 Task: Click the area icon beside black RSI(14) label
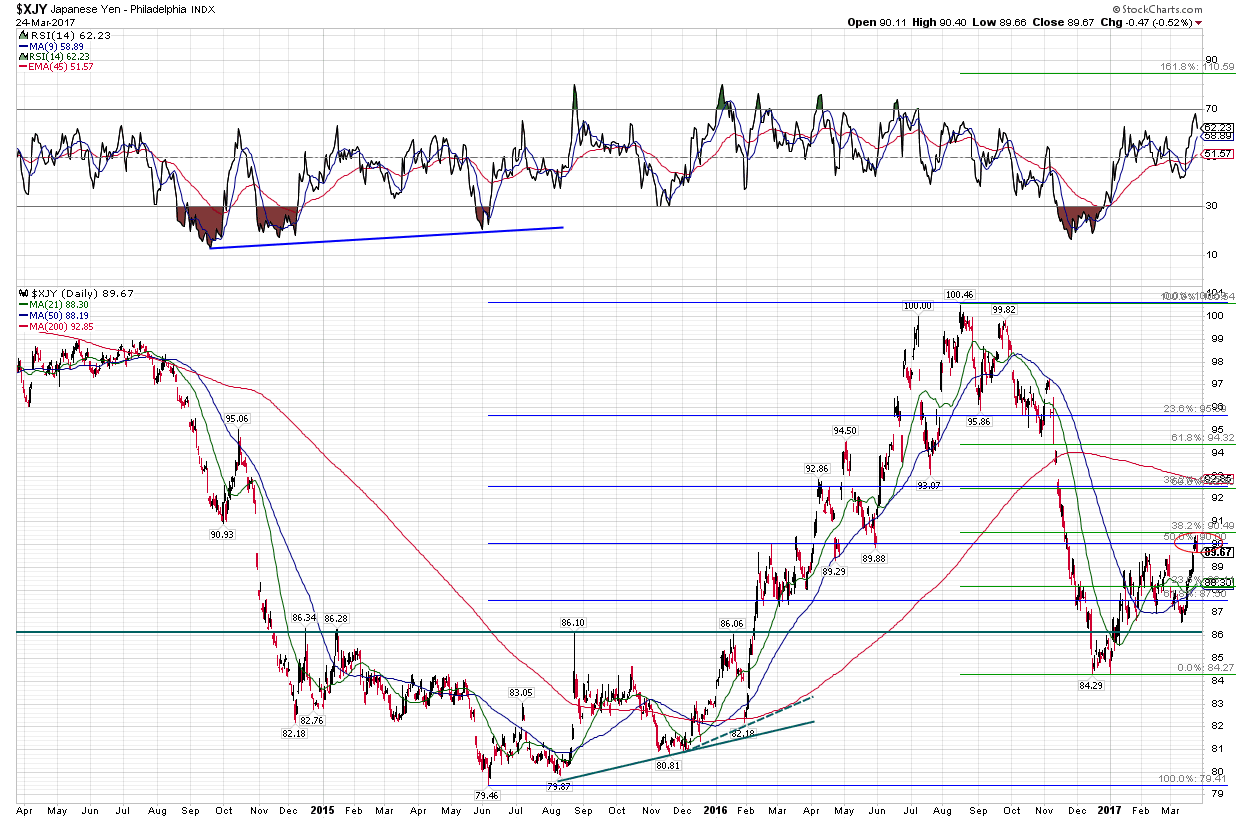coord(21,34)
